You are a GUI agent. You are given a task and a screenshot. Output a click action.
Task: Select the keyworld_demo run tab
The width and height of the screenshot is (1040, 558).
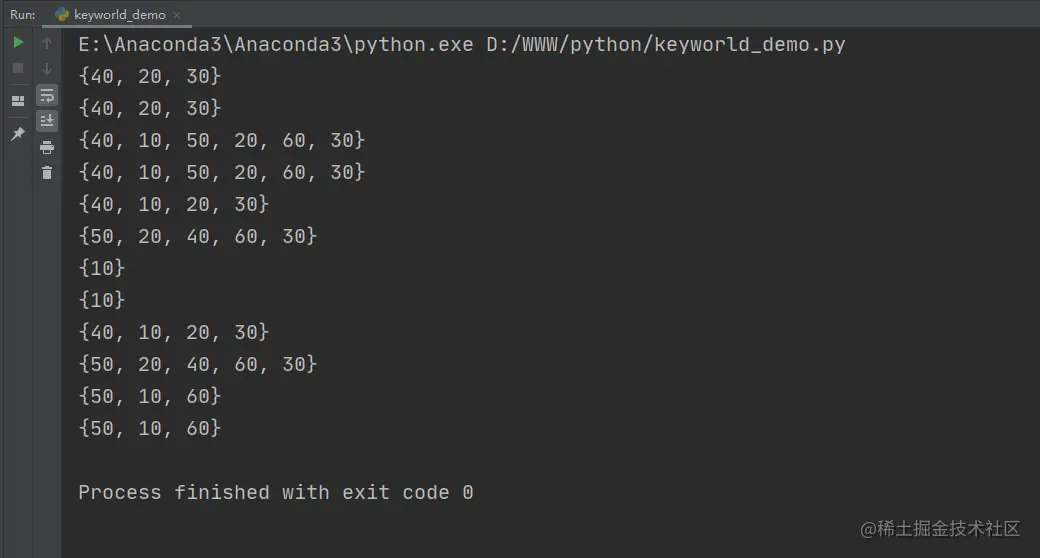pyautogui.click(x=117, y=15)
